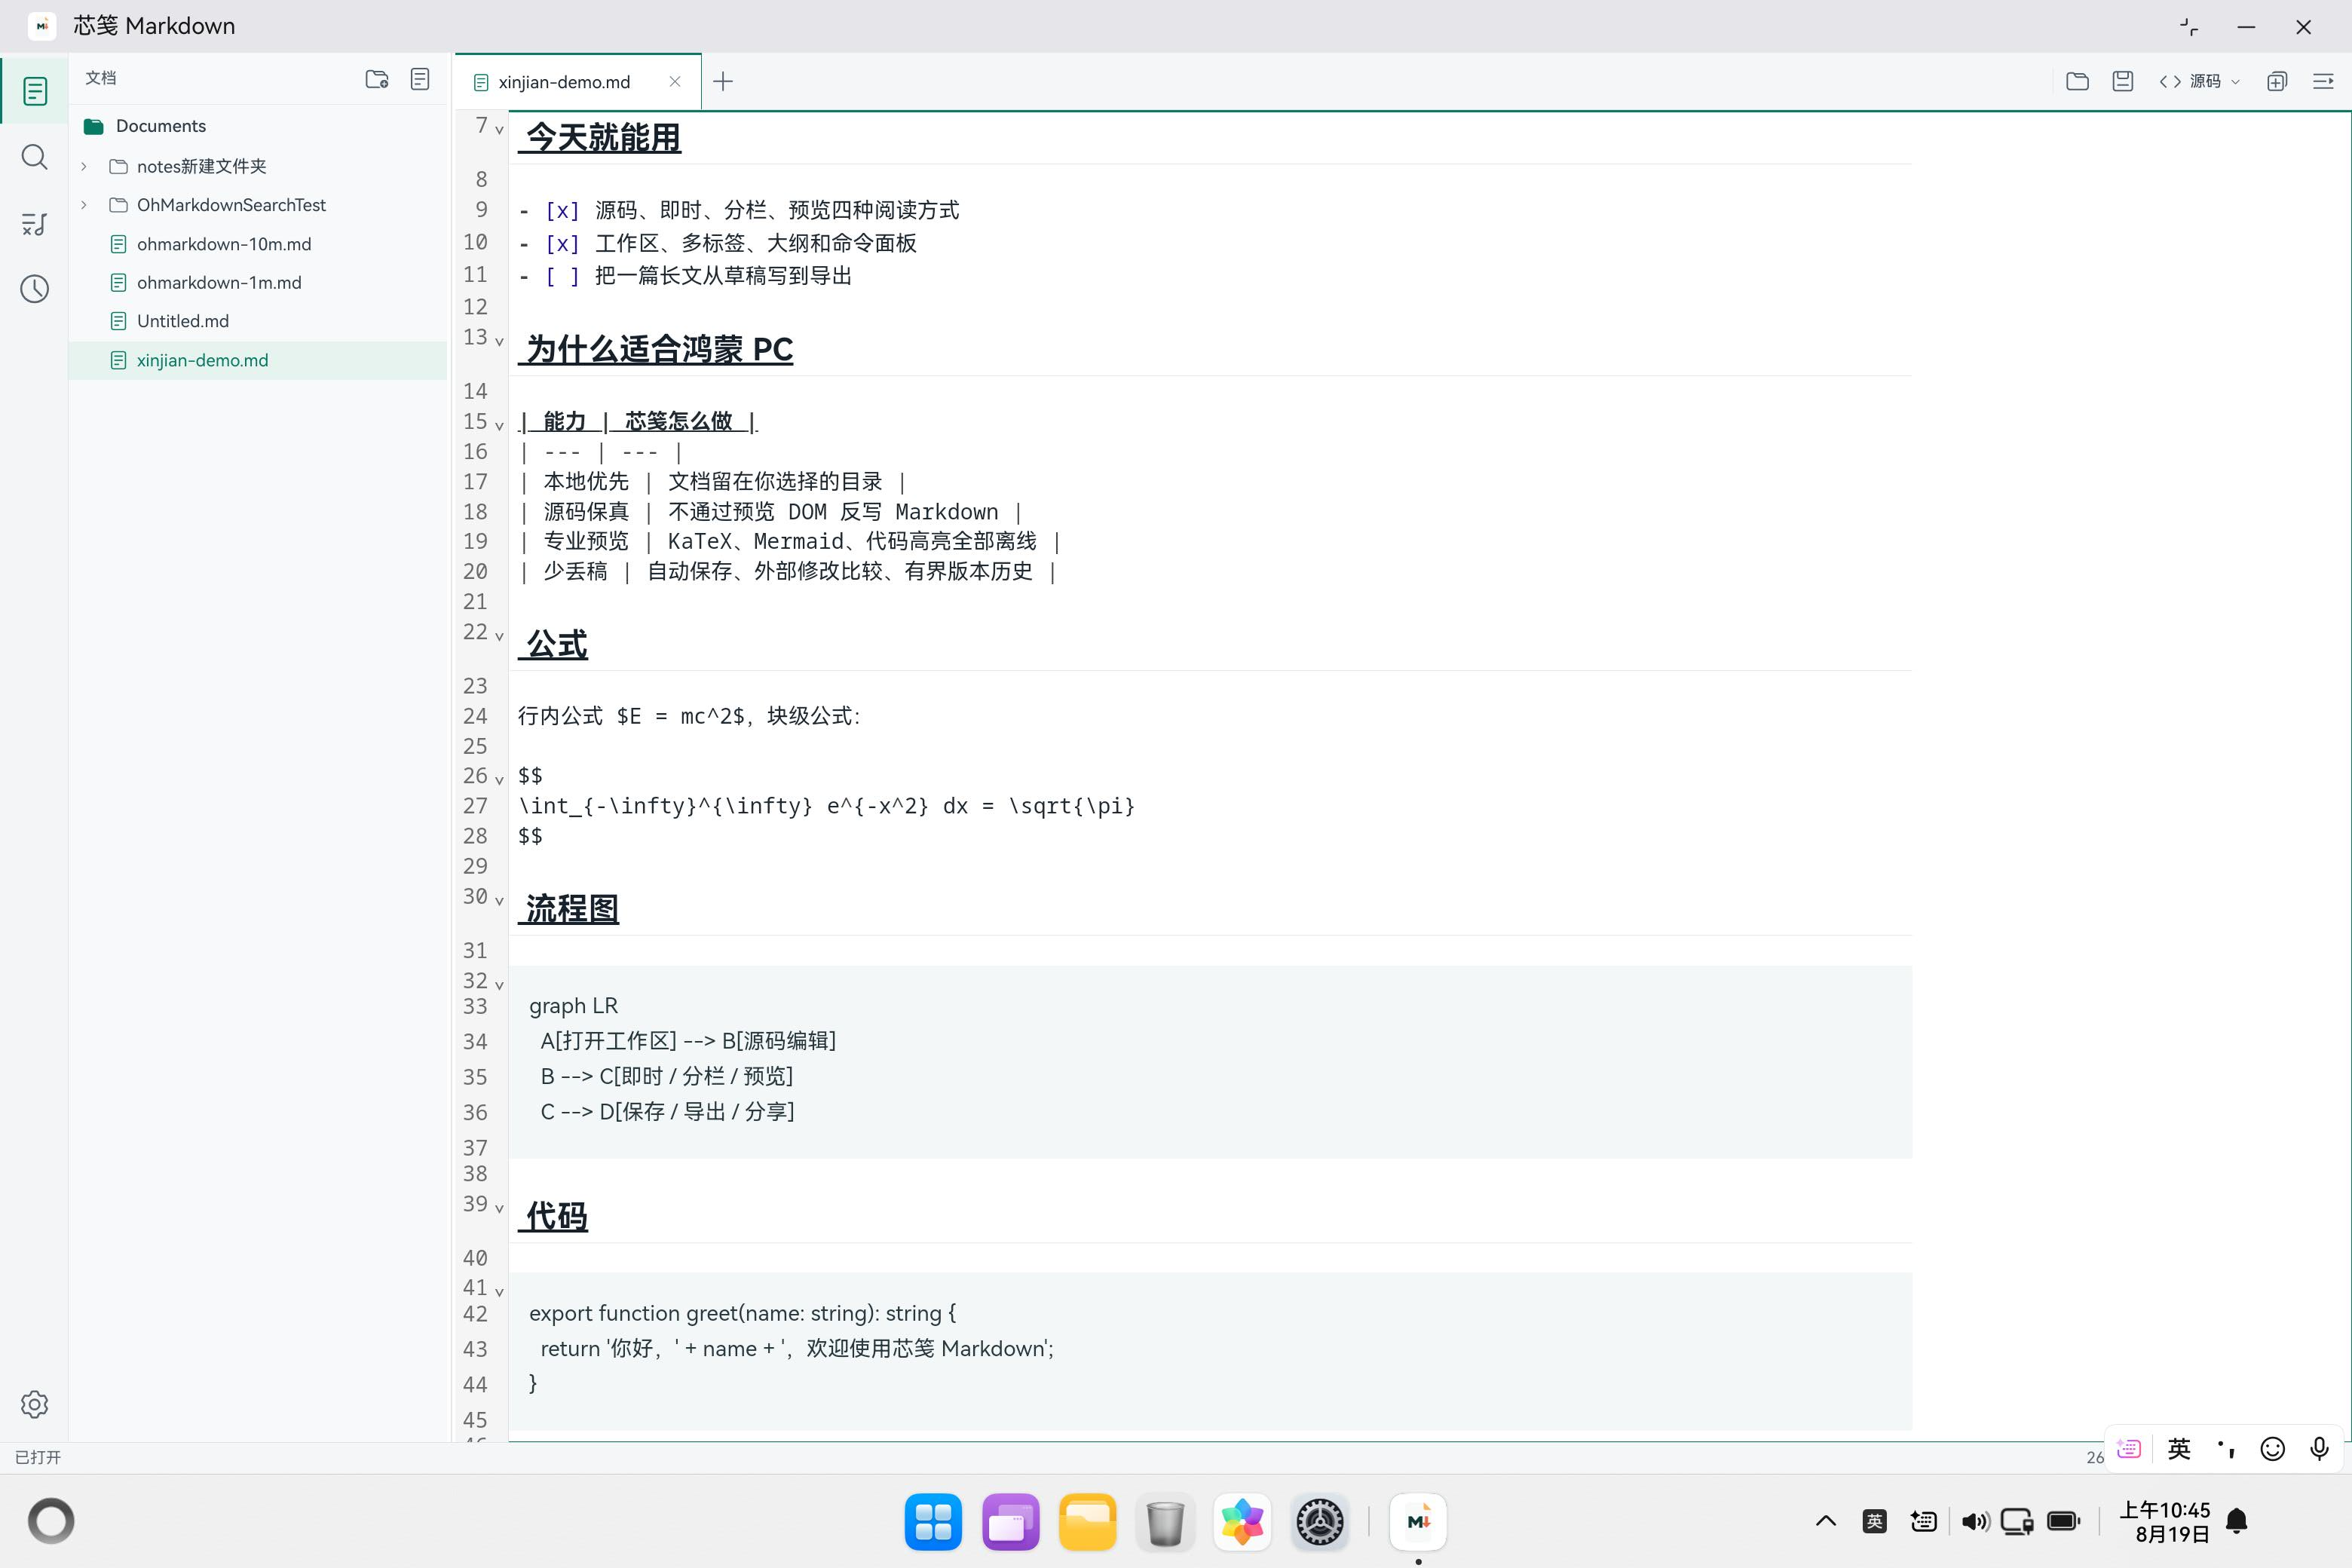Select the Documents root folder
Viewport: 2352px width, 1568px height.
coord(160,126)
